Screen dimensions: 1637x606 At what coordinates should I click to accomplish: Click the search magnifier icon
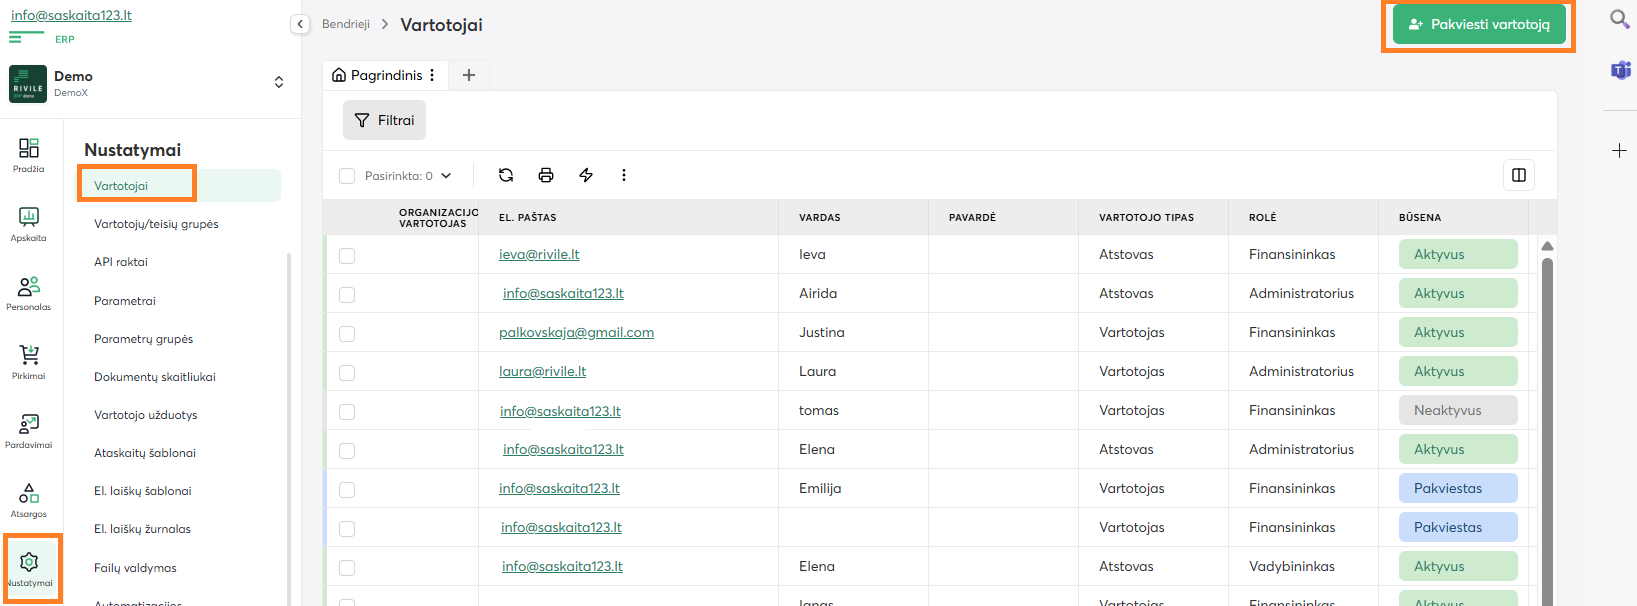(x=1619, y=19)
